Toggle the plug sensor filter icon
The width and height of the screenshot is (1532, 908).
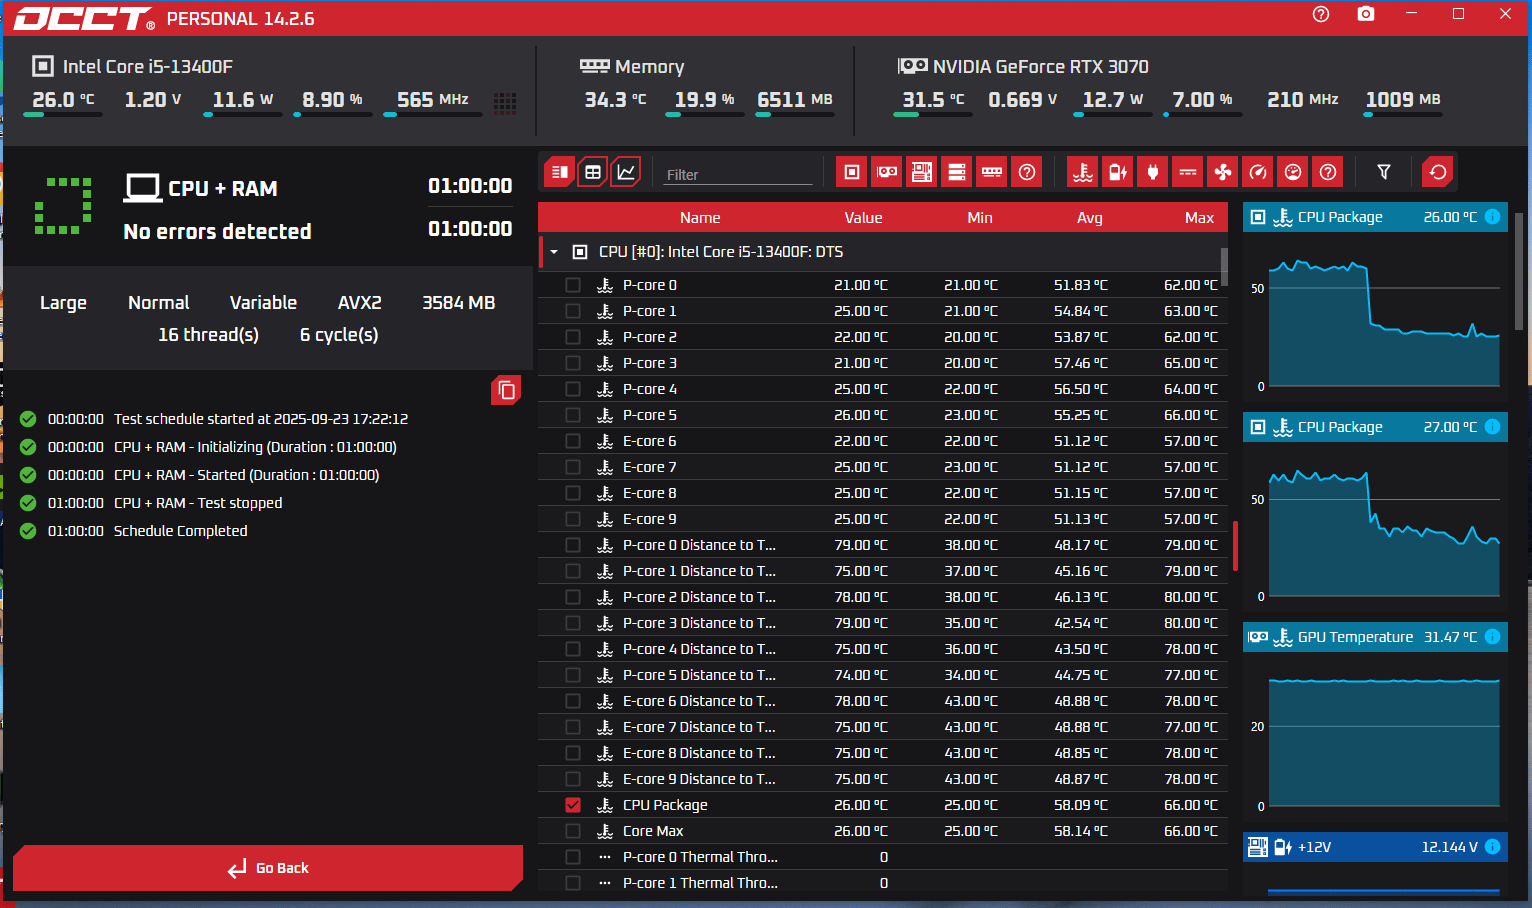pos(1153,172)
